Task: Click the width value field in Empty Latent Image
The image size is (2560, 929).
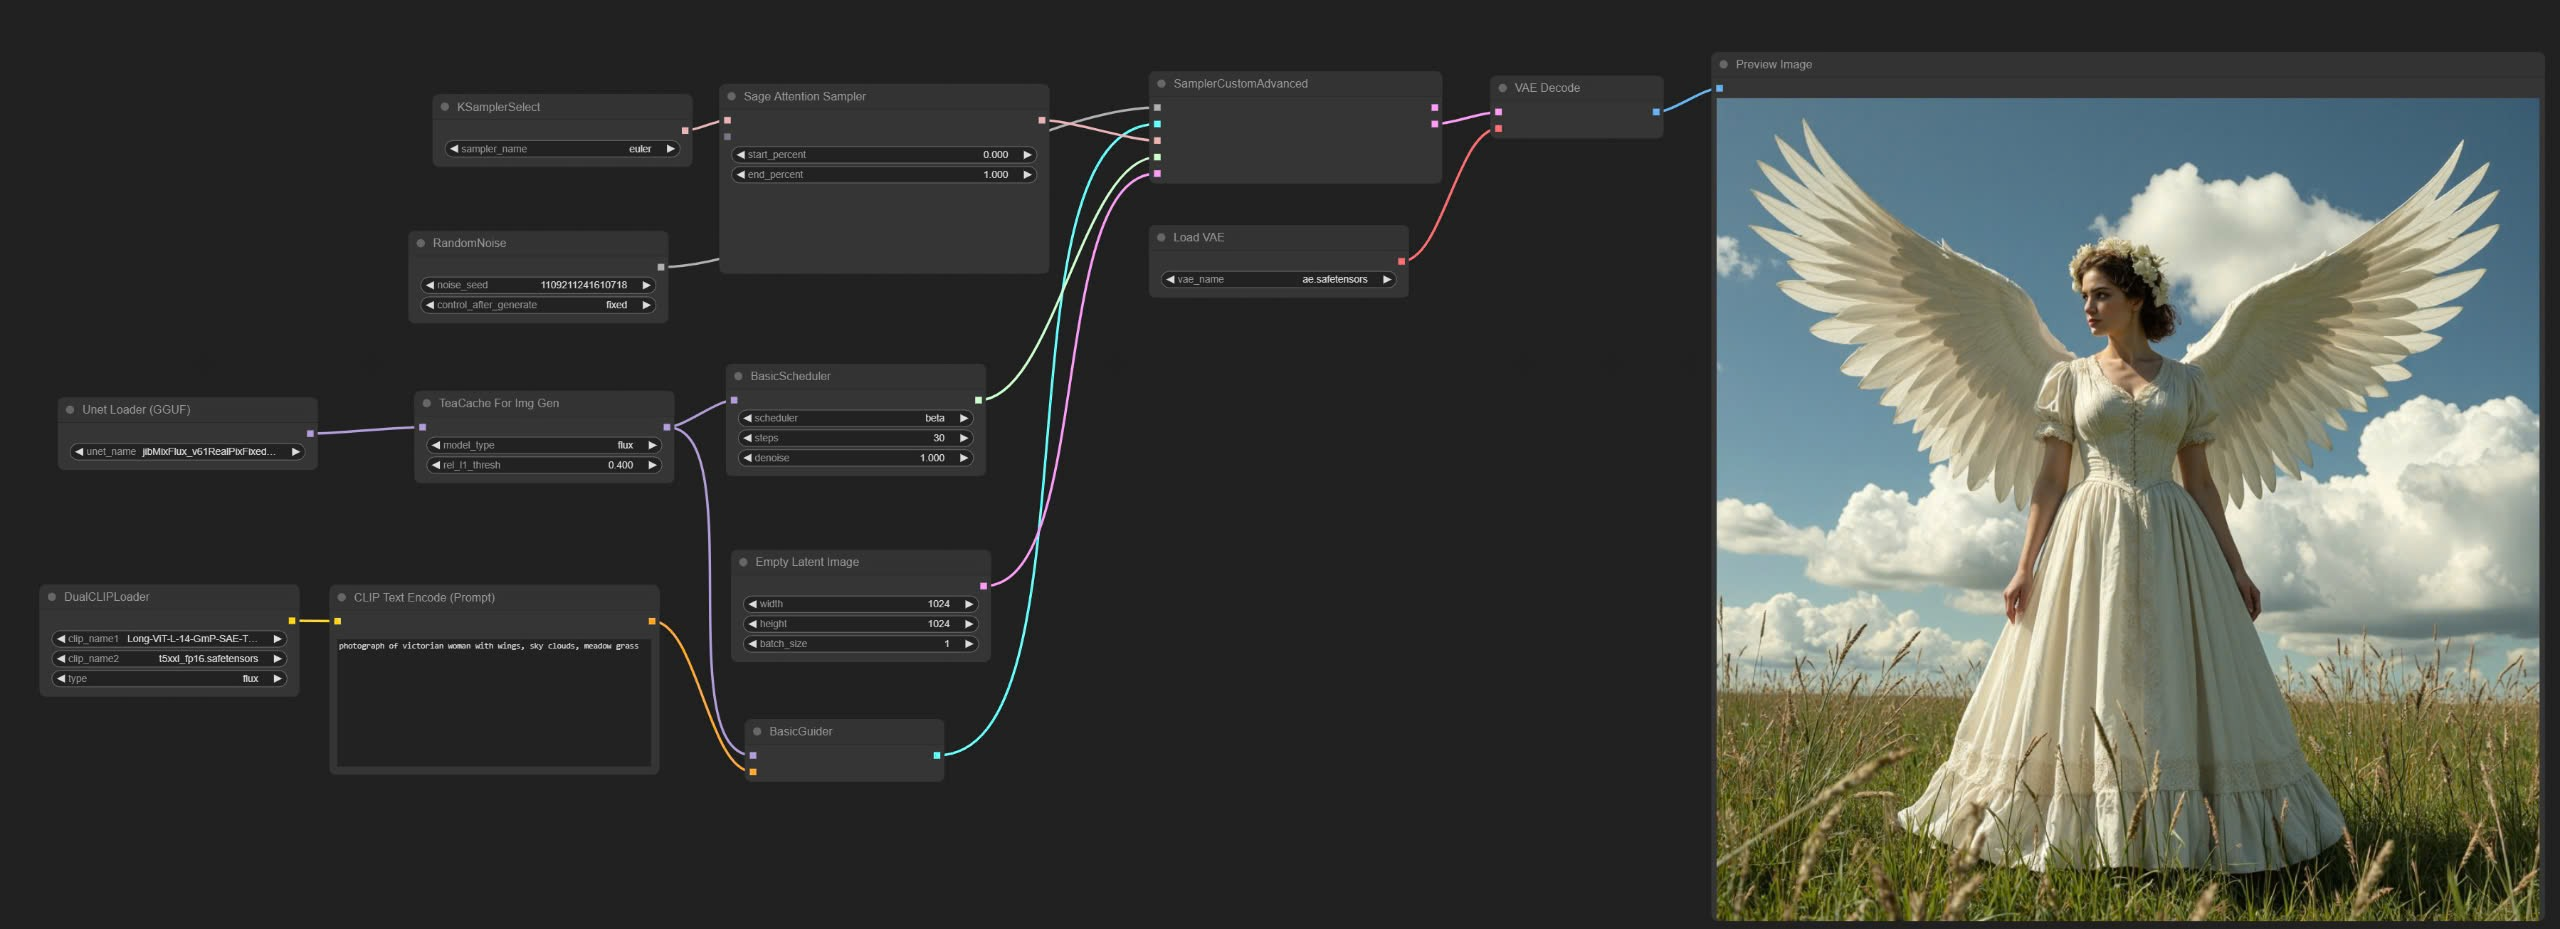Action: pyautogui.click(x=860, y=604)
